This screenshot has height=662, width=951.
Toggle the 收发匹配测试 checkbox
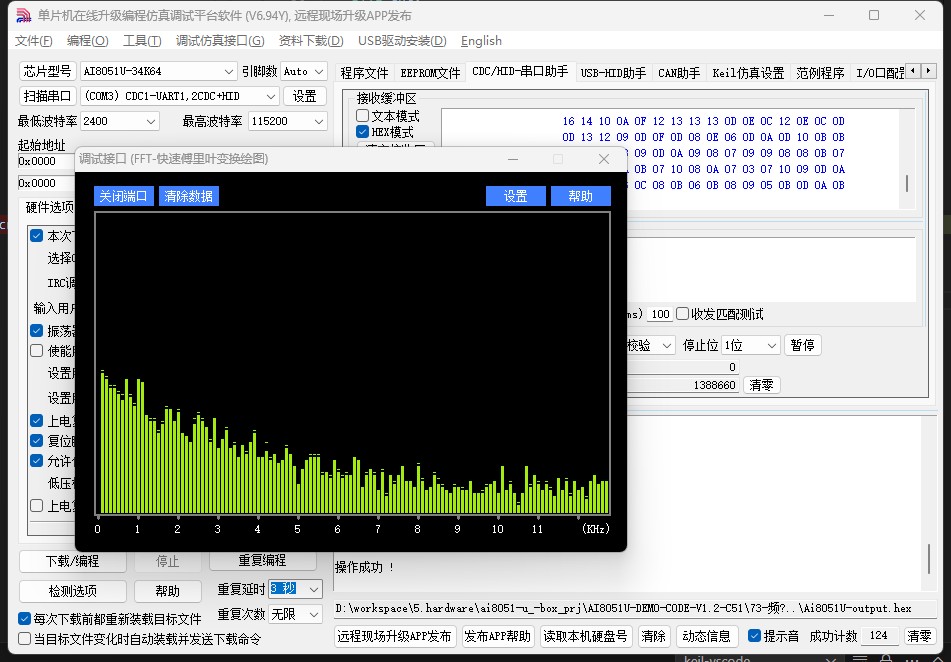pos(682,314)
